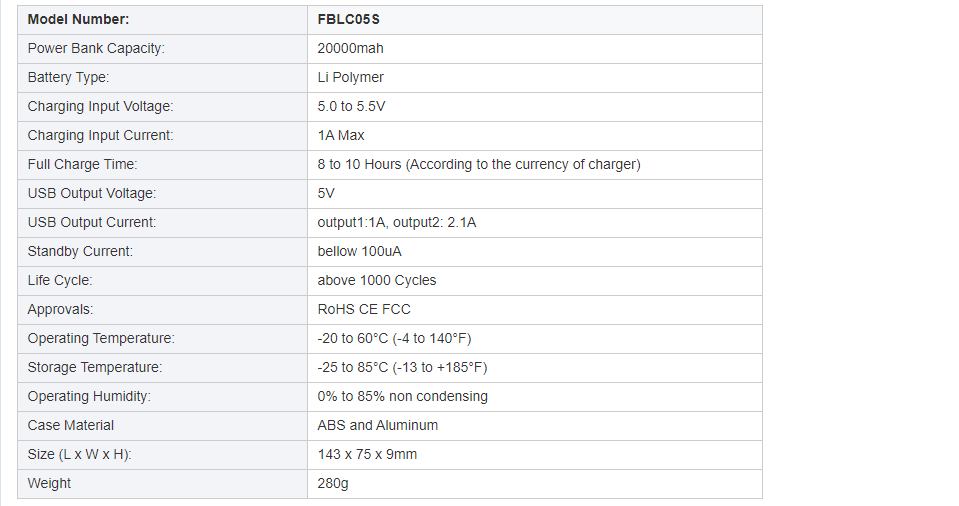This screenshot has height=506, width=959.
Task: Click the 20000mah capacity value
Action: point(350,48)
